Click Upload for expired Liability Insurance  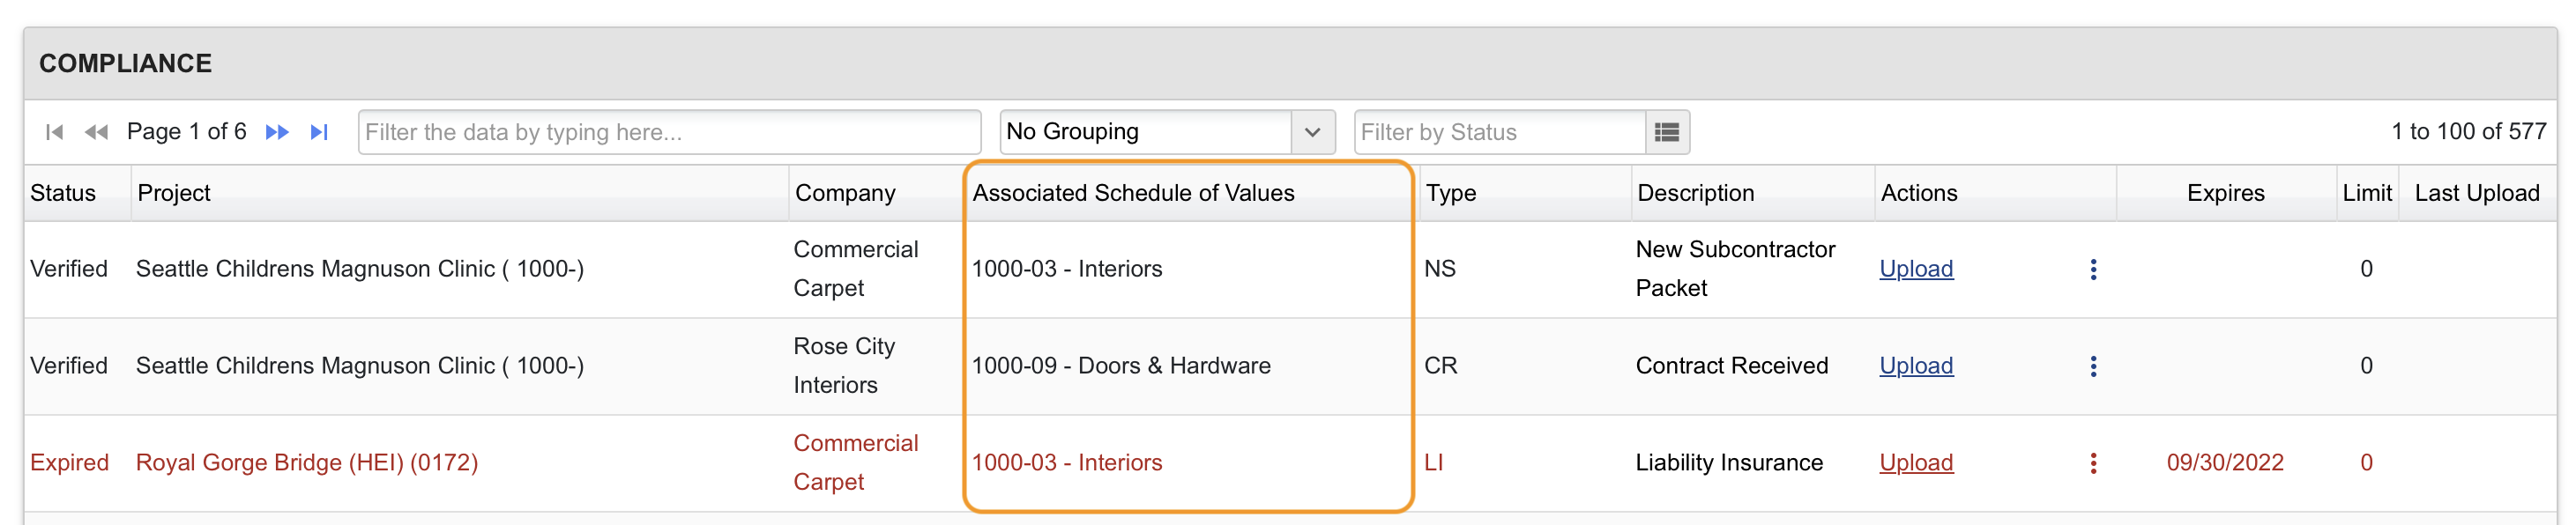[x=1916, y=463]
